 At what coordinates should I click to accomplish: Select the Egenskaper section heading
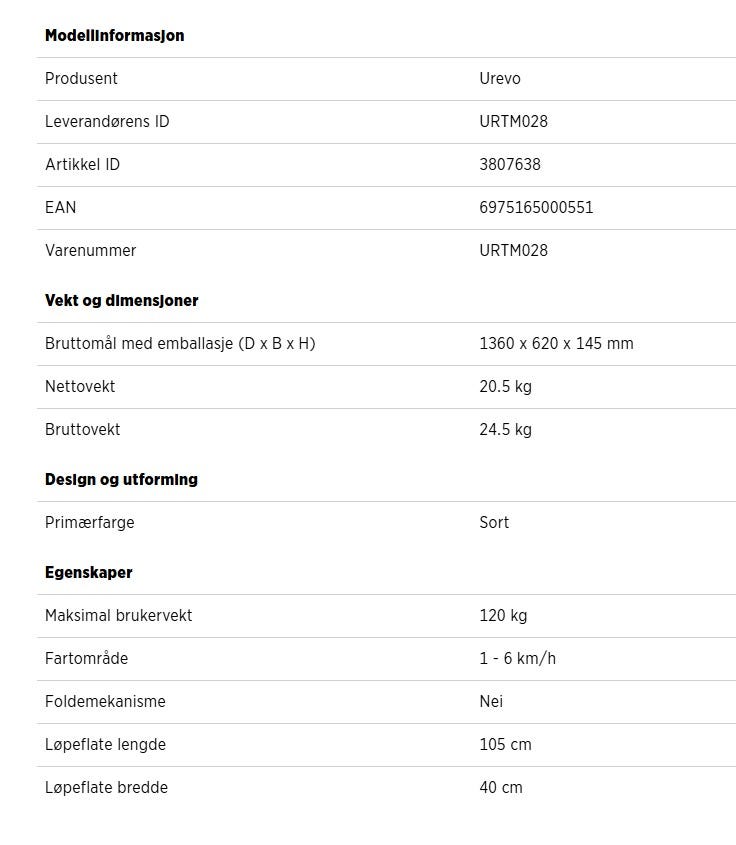click(x=88, y=572)
